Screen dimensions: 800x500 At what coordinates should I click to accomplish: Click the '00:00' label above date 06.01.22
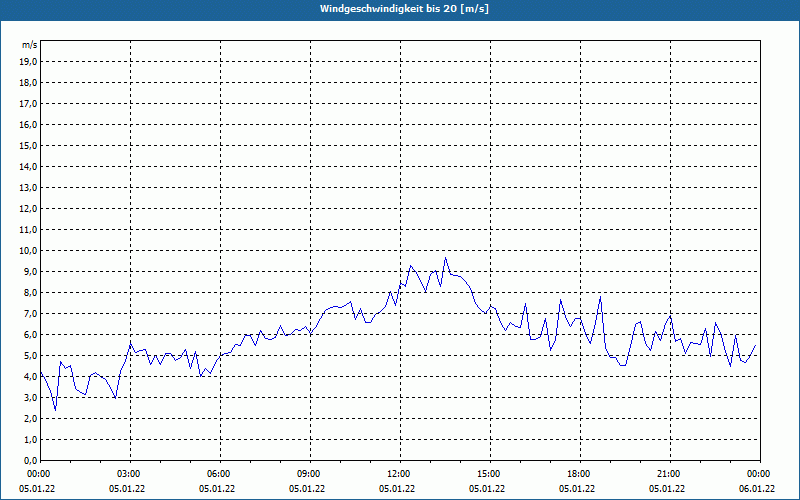pyautogui.click(x=760, y=474)
